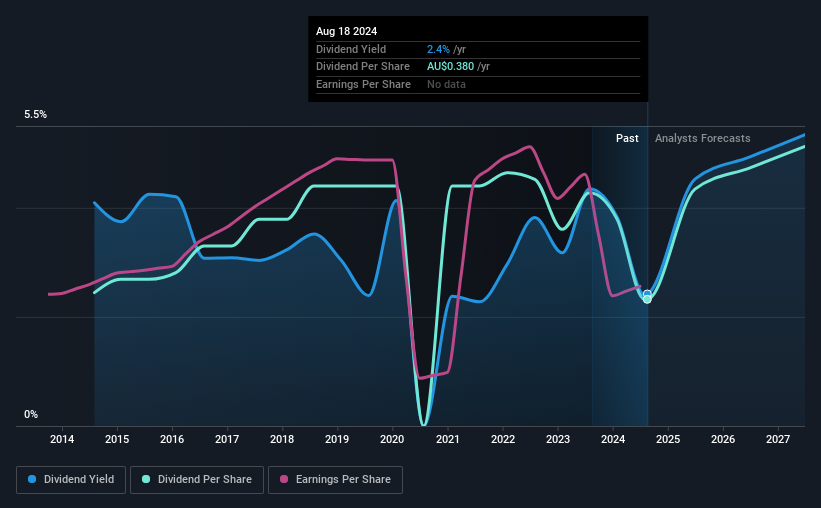Toggle the Dividend Yield legend button

point(71,480)
